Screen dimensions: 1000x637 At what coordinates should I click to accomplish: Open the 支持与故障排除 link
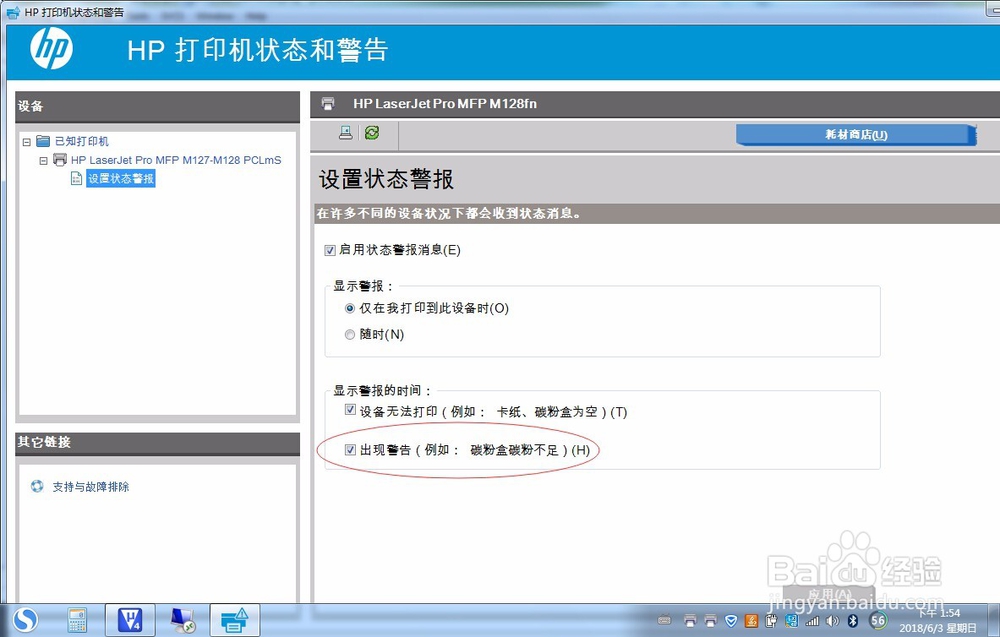91,487
